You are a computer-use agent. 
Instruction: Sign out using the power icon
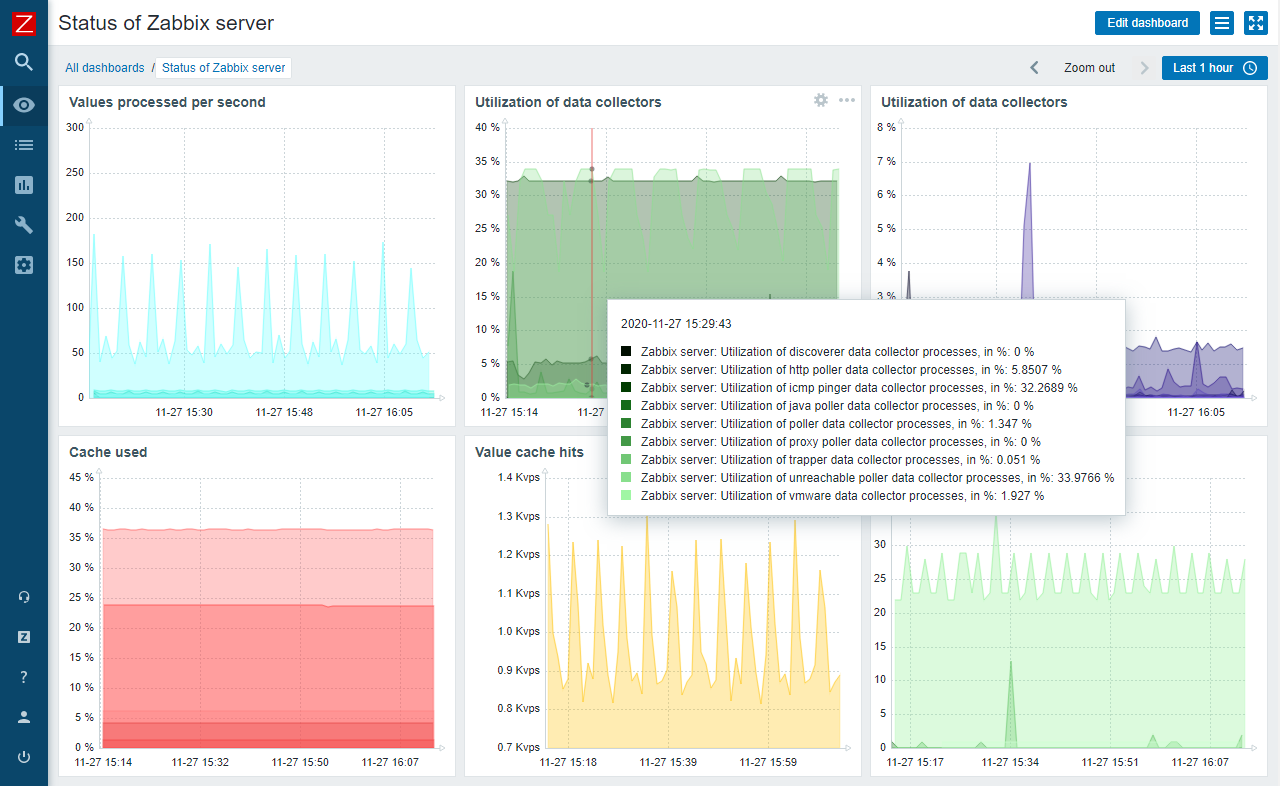coord(23,755)
